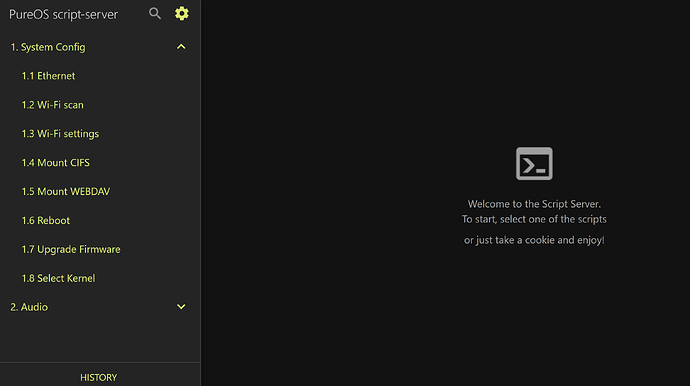
Task: Expand the Audio group chevron
Action: click(x=181, y=307)
